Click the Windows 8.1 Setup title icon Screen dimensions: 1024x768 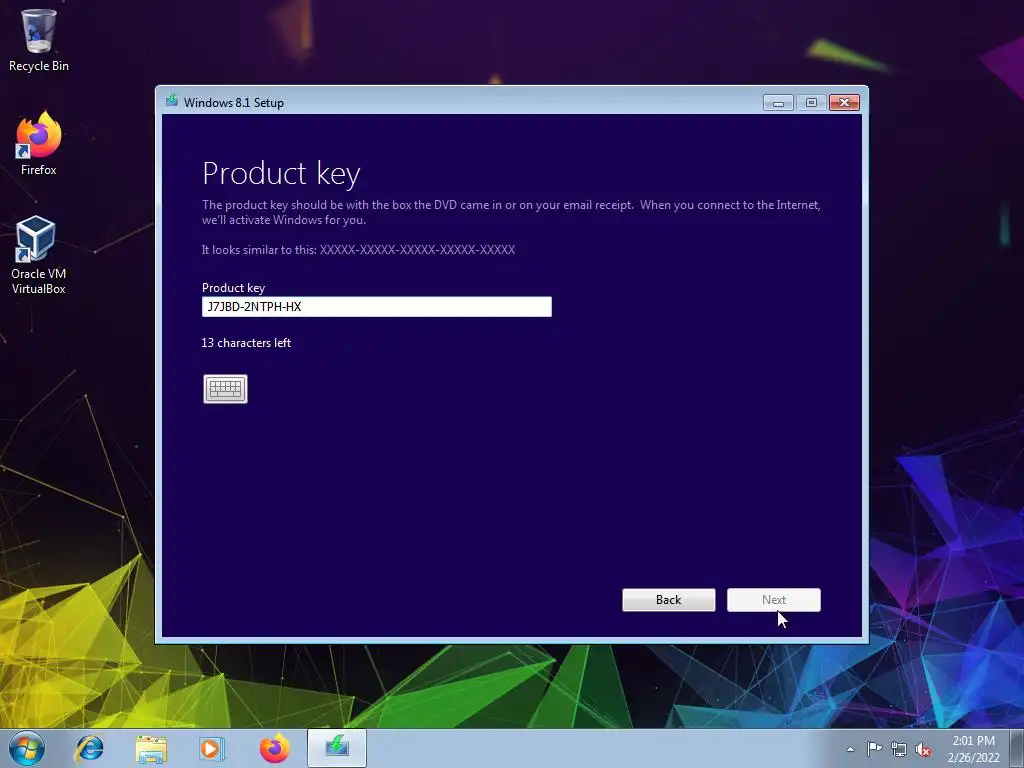coord(172,101)
